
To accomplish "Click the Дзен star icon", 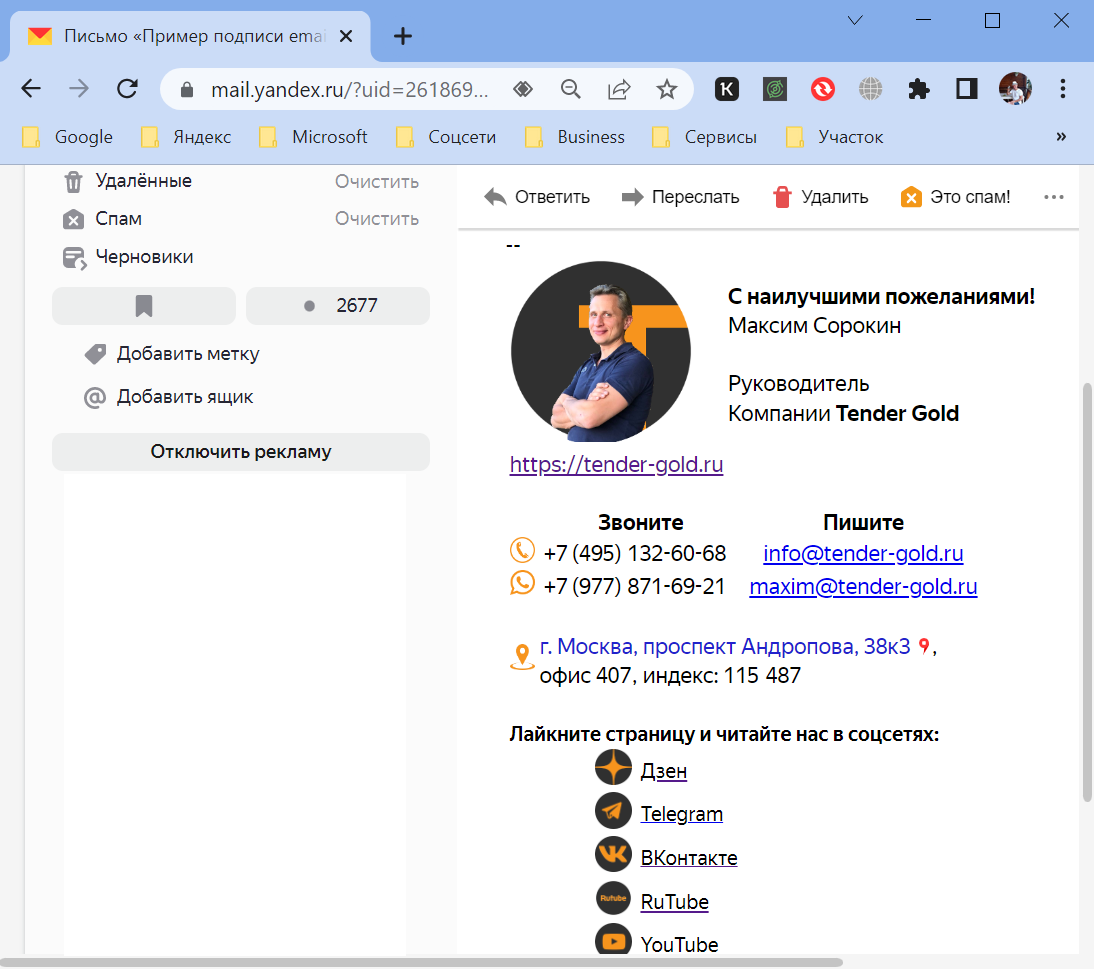I will point(613,767).
